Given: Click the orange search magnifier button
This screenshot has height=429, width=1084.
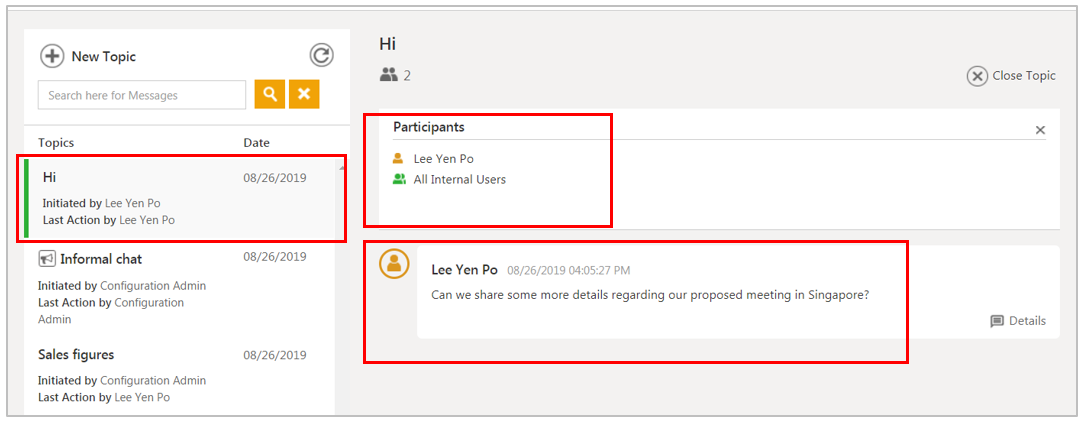Looking at the screenshot, I should tap(269, 95).
